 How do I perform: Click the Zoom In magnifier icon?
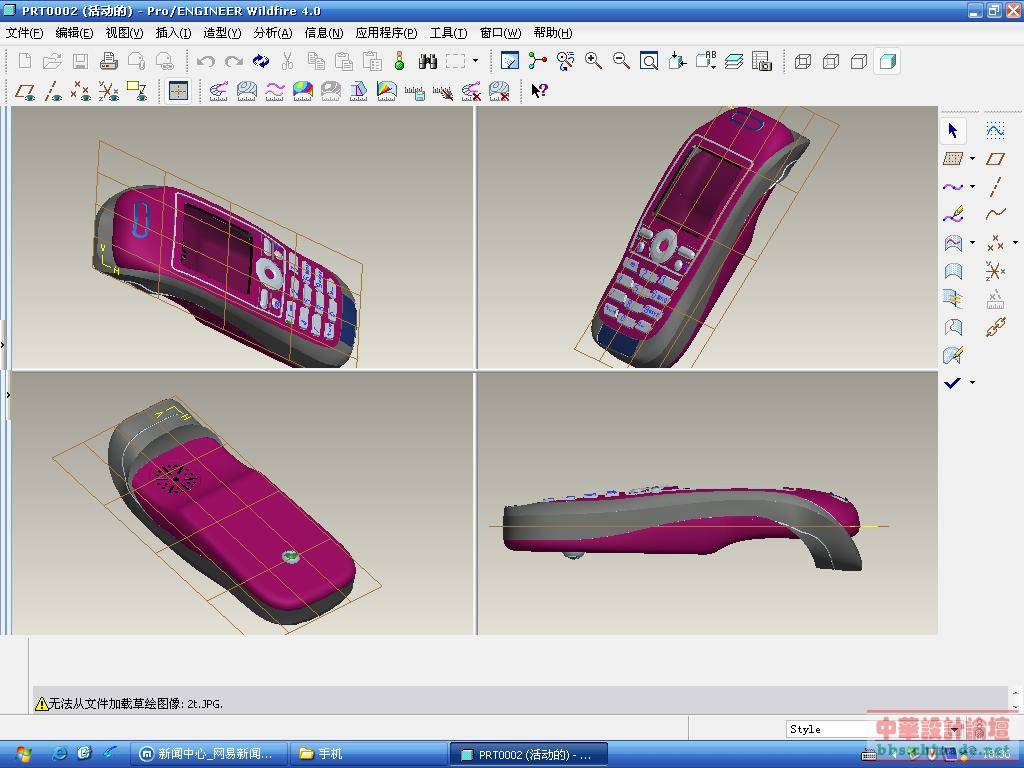(593, 61)
